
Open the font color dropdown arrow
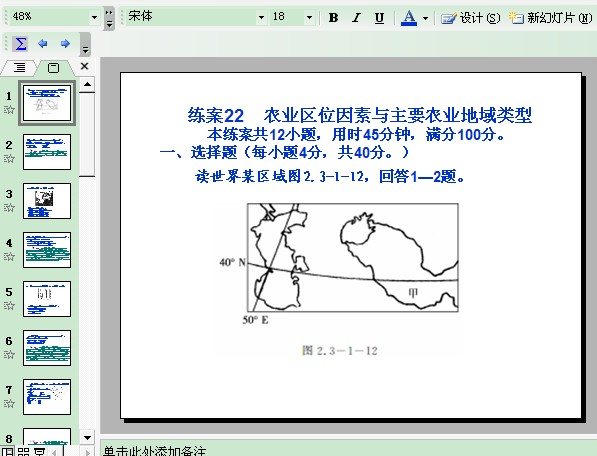click(426, 18)
